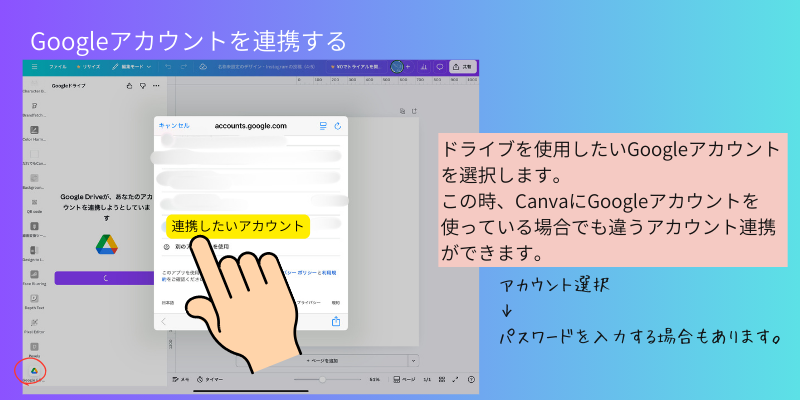Click the ページを追加 add page button
This screenshot has height=400, width=800.
click(321, 360)
